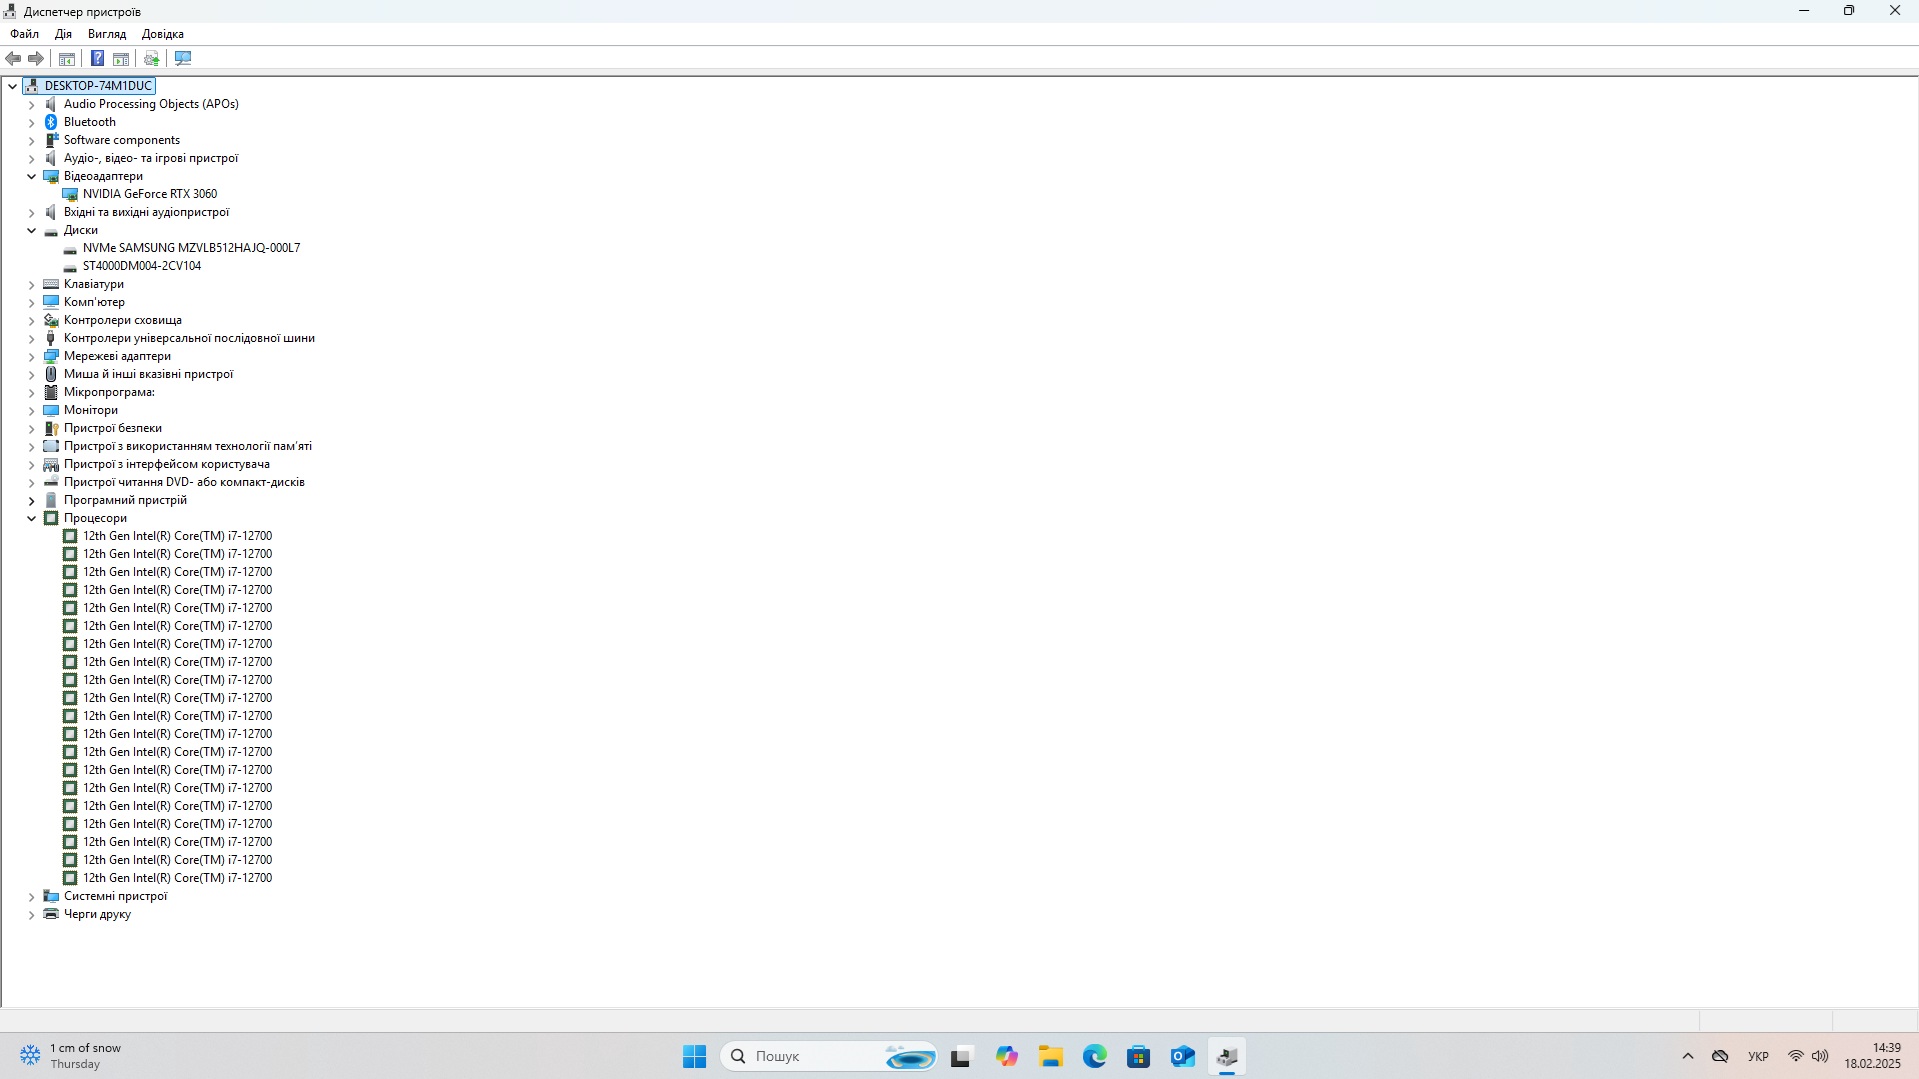The height and width of the screenshot is (1079, 1919).
Task: Open volume control from tray speaker icon
Action: pos(1820,1056)
